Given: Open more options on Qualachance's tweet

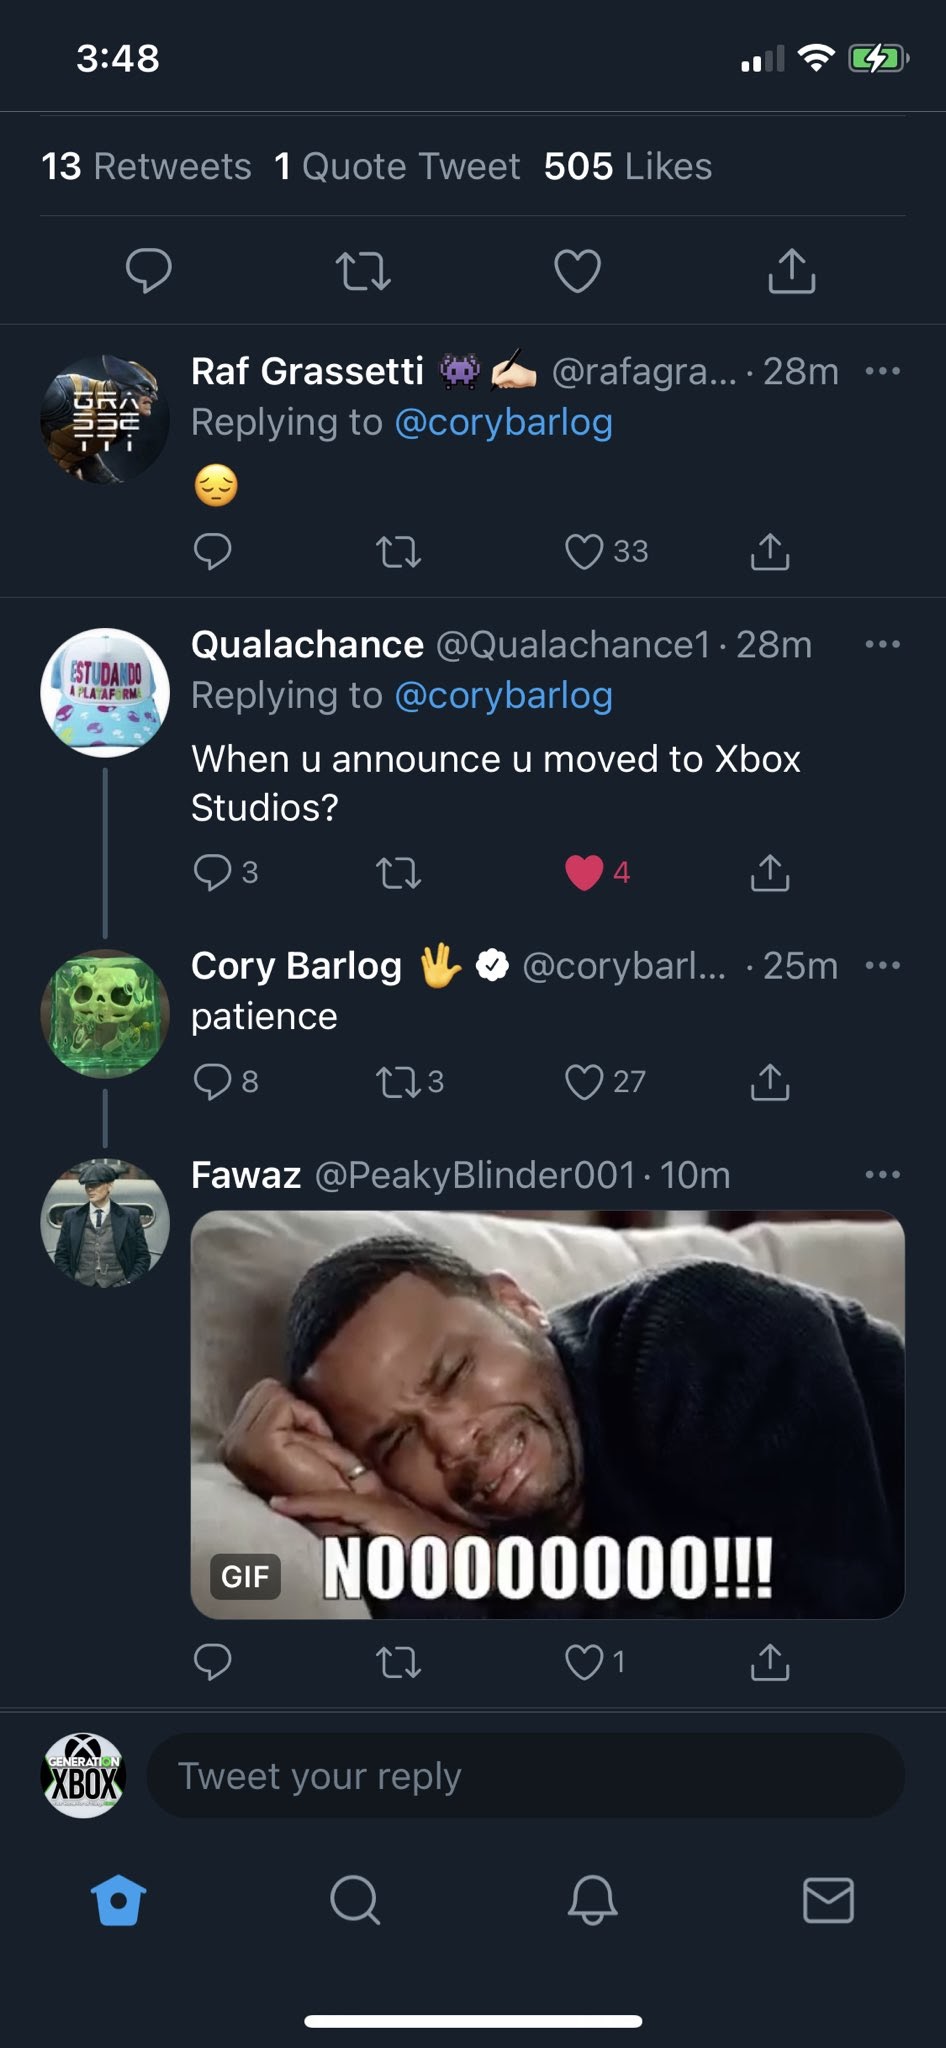Looking at the screenshot, I should pyautogui.click(x=882, y=644).
